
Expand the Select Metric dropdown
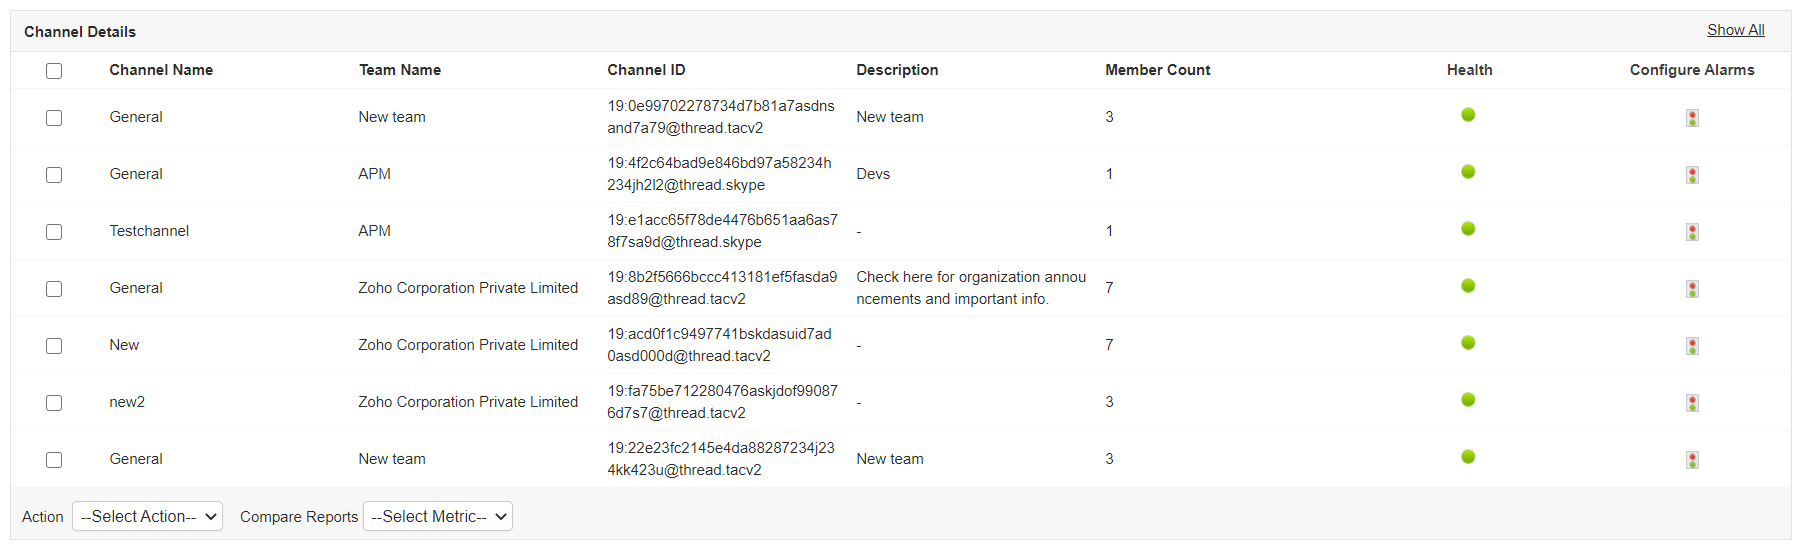438,517
